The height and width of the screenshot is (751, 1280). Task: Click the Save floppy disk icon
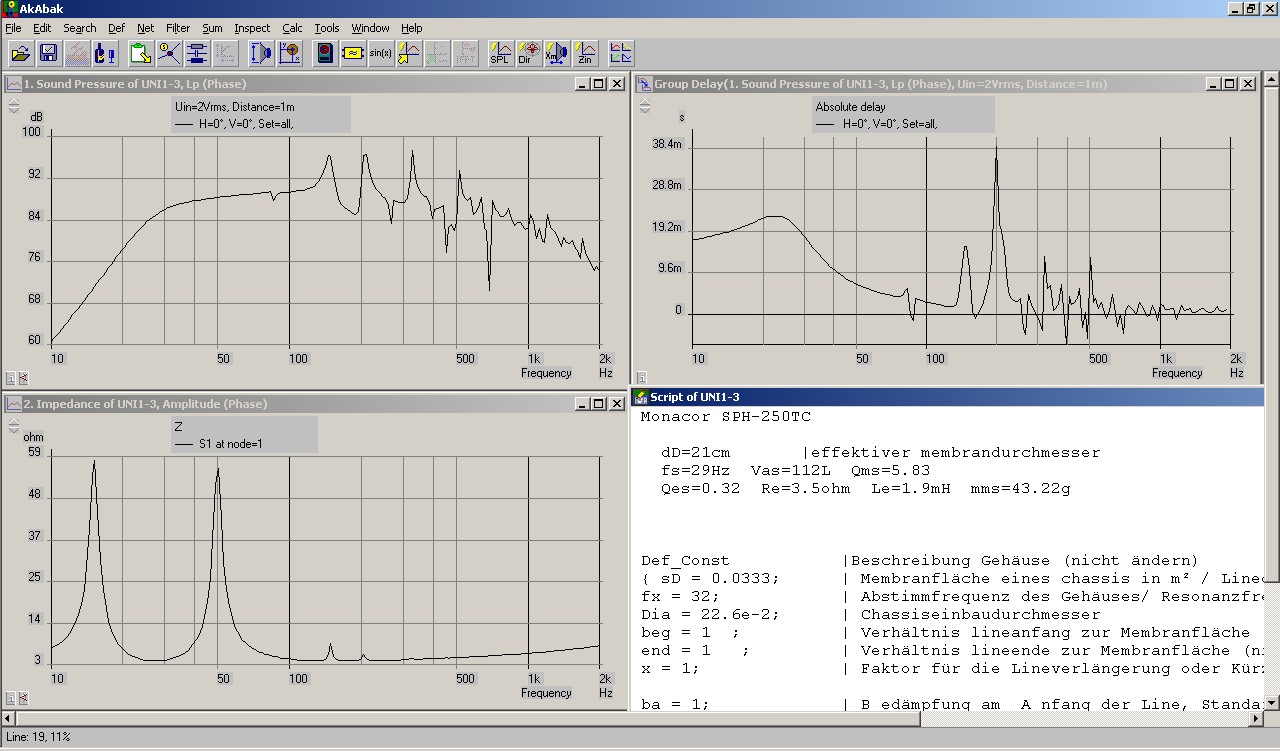pos(48,54)
